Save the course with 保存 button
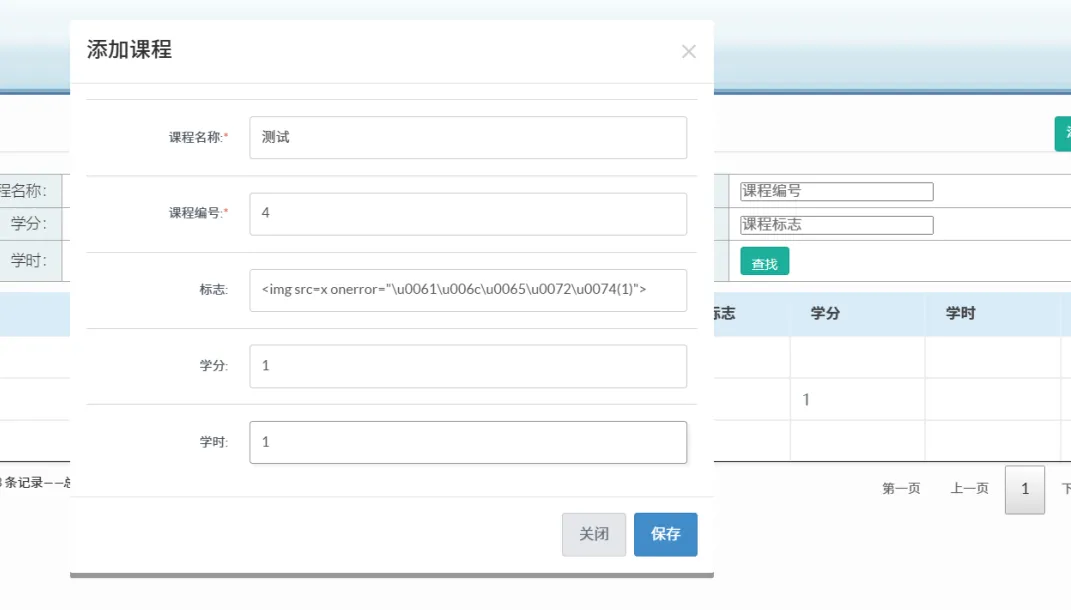The image size is (1071, 610). pyautogui.click(x=665, y=534)
